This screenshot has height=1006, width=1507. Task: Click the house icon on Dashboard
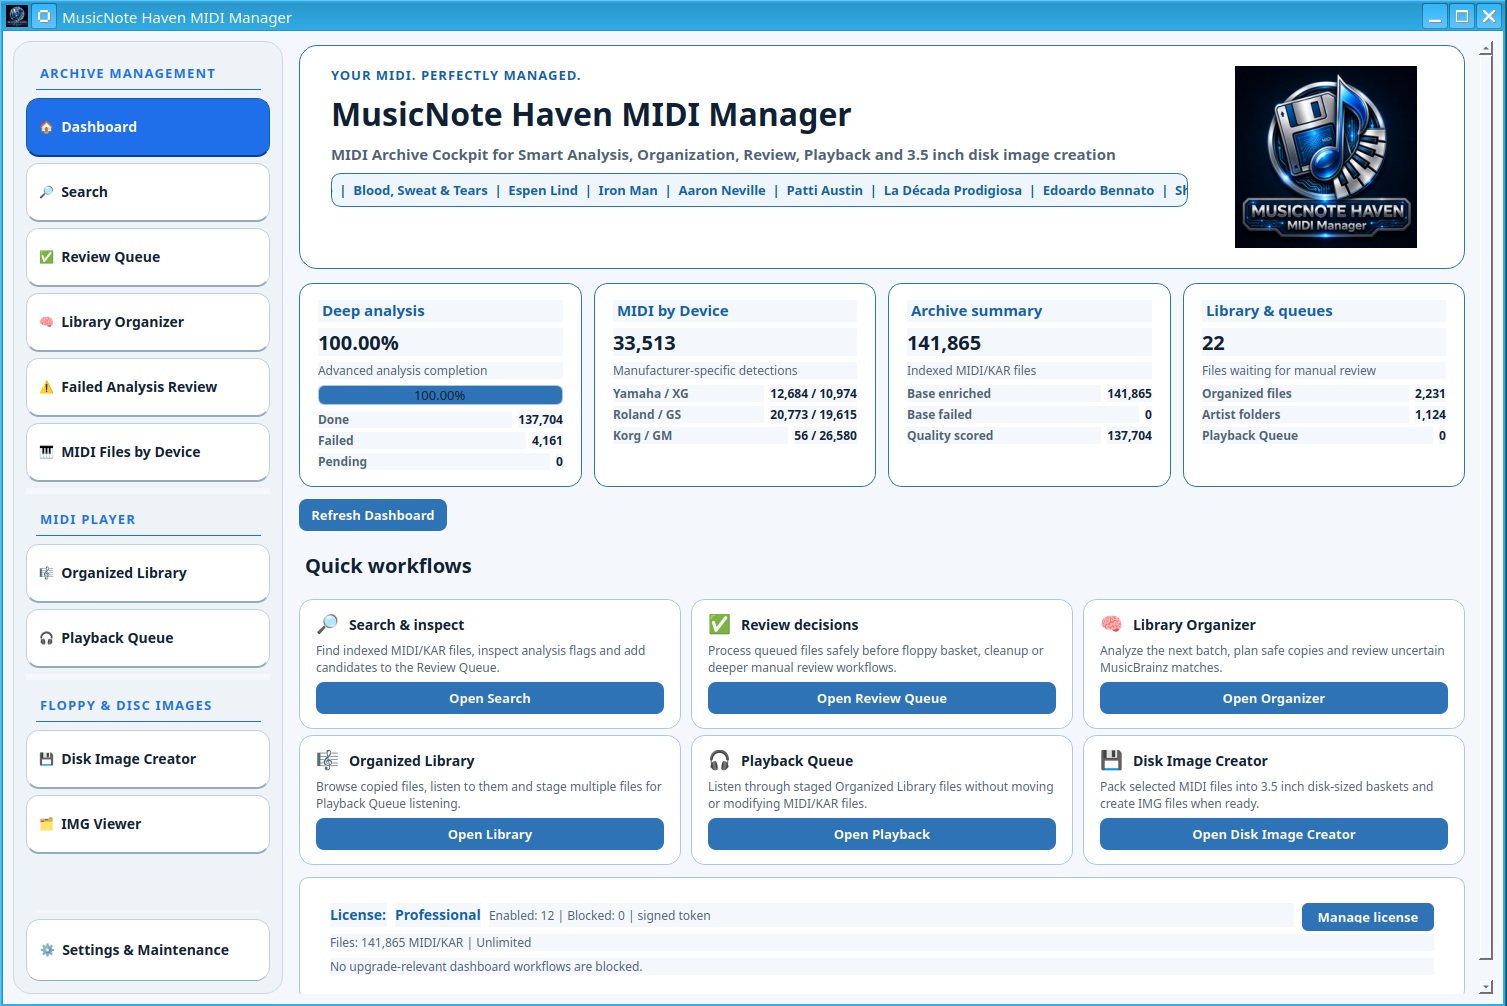click(x=46, y=127)
